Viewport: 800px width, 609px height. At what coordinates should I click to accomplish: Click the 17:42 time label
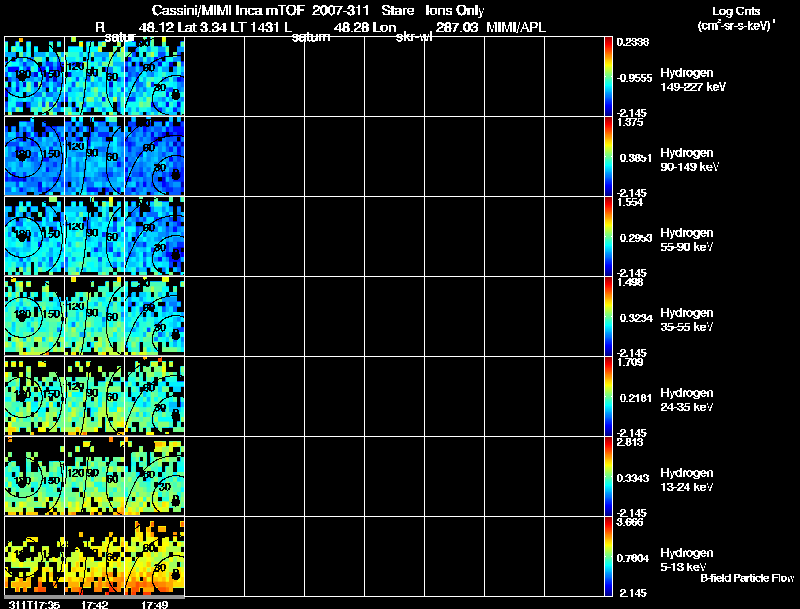(x=94, y=604)
